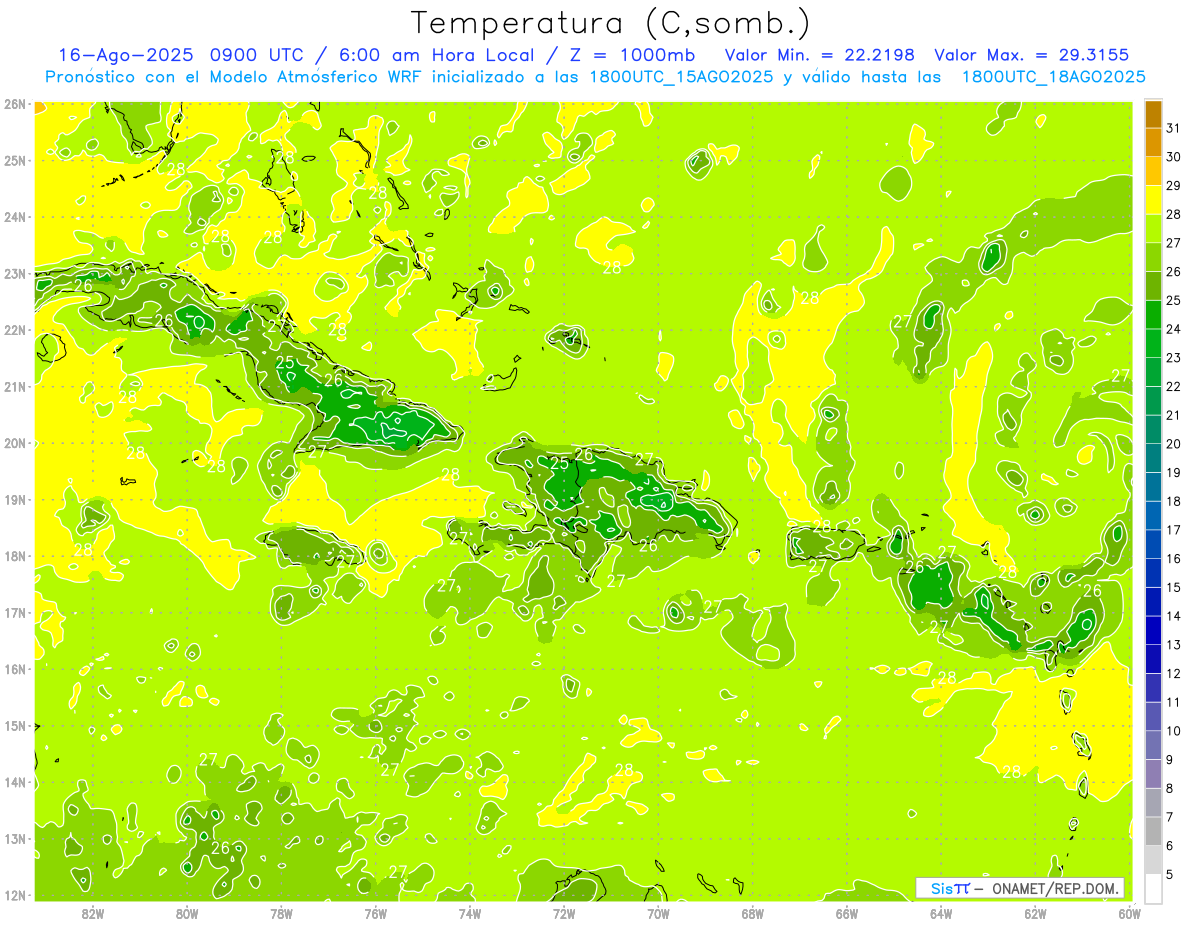Click the '22N' latitude axis label

coord(15,330)
